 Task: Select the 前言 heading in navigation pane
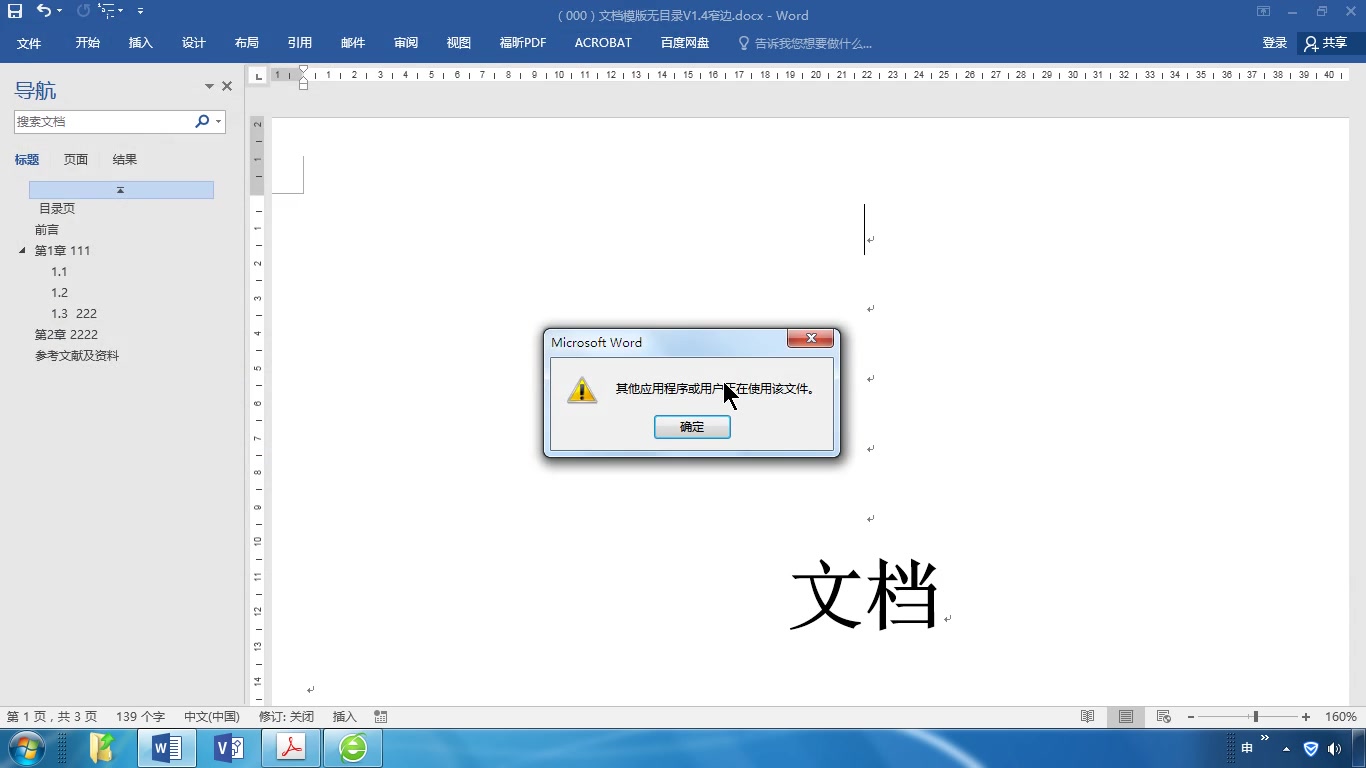tap(46, 229)
